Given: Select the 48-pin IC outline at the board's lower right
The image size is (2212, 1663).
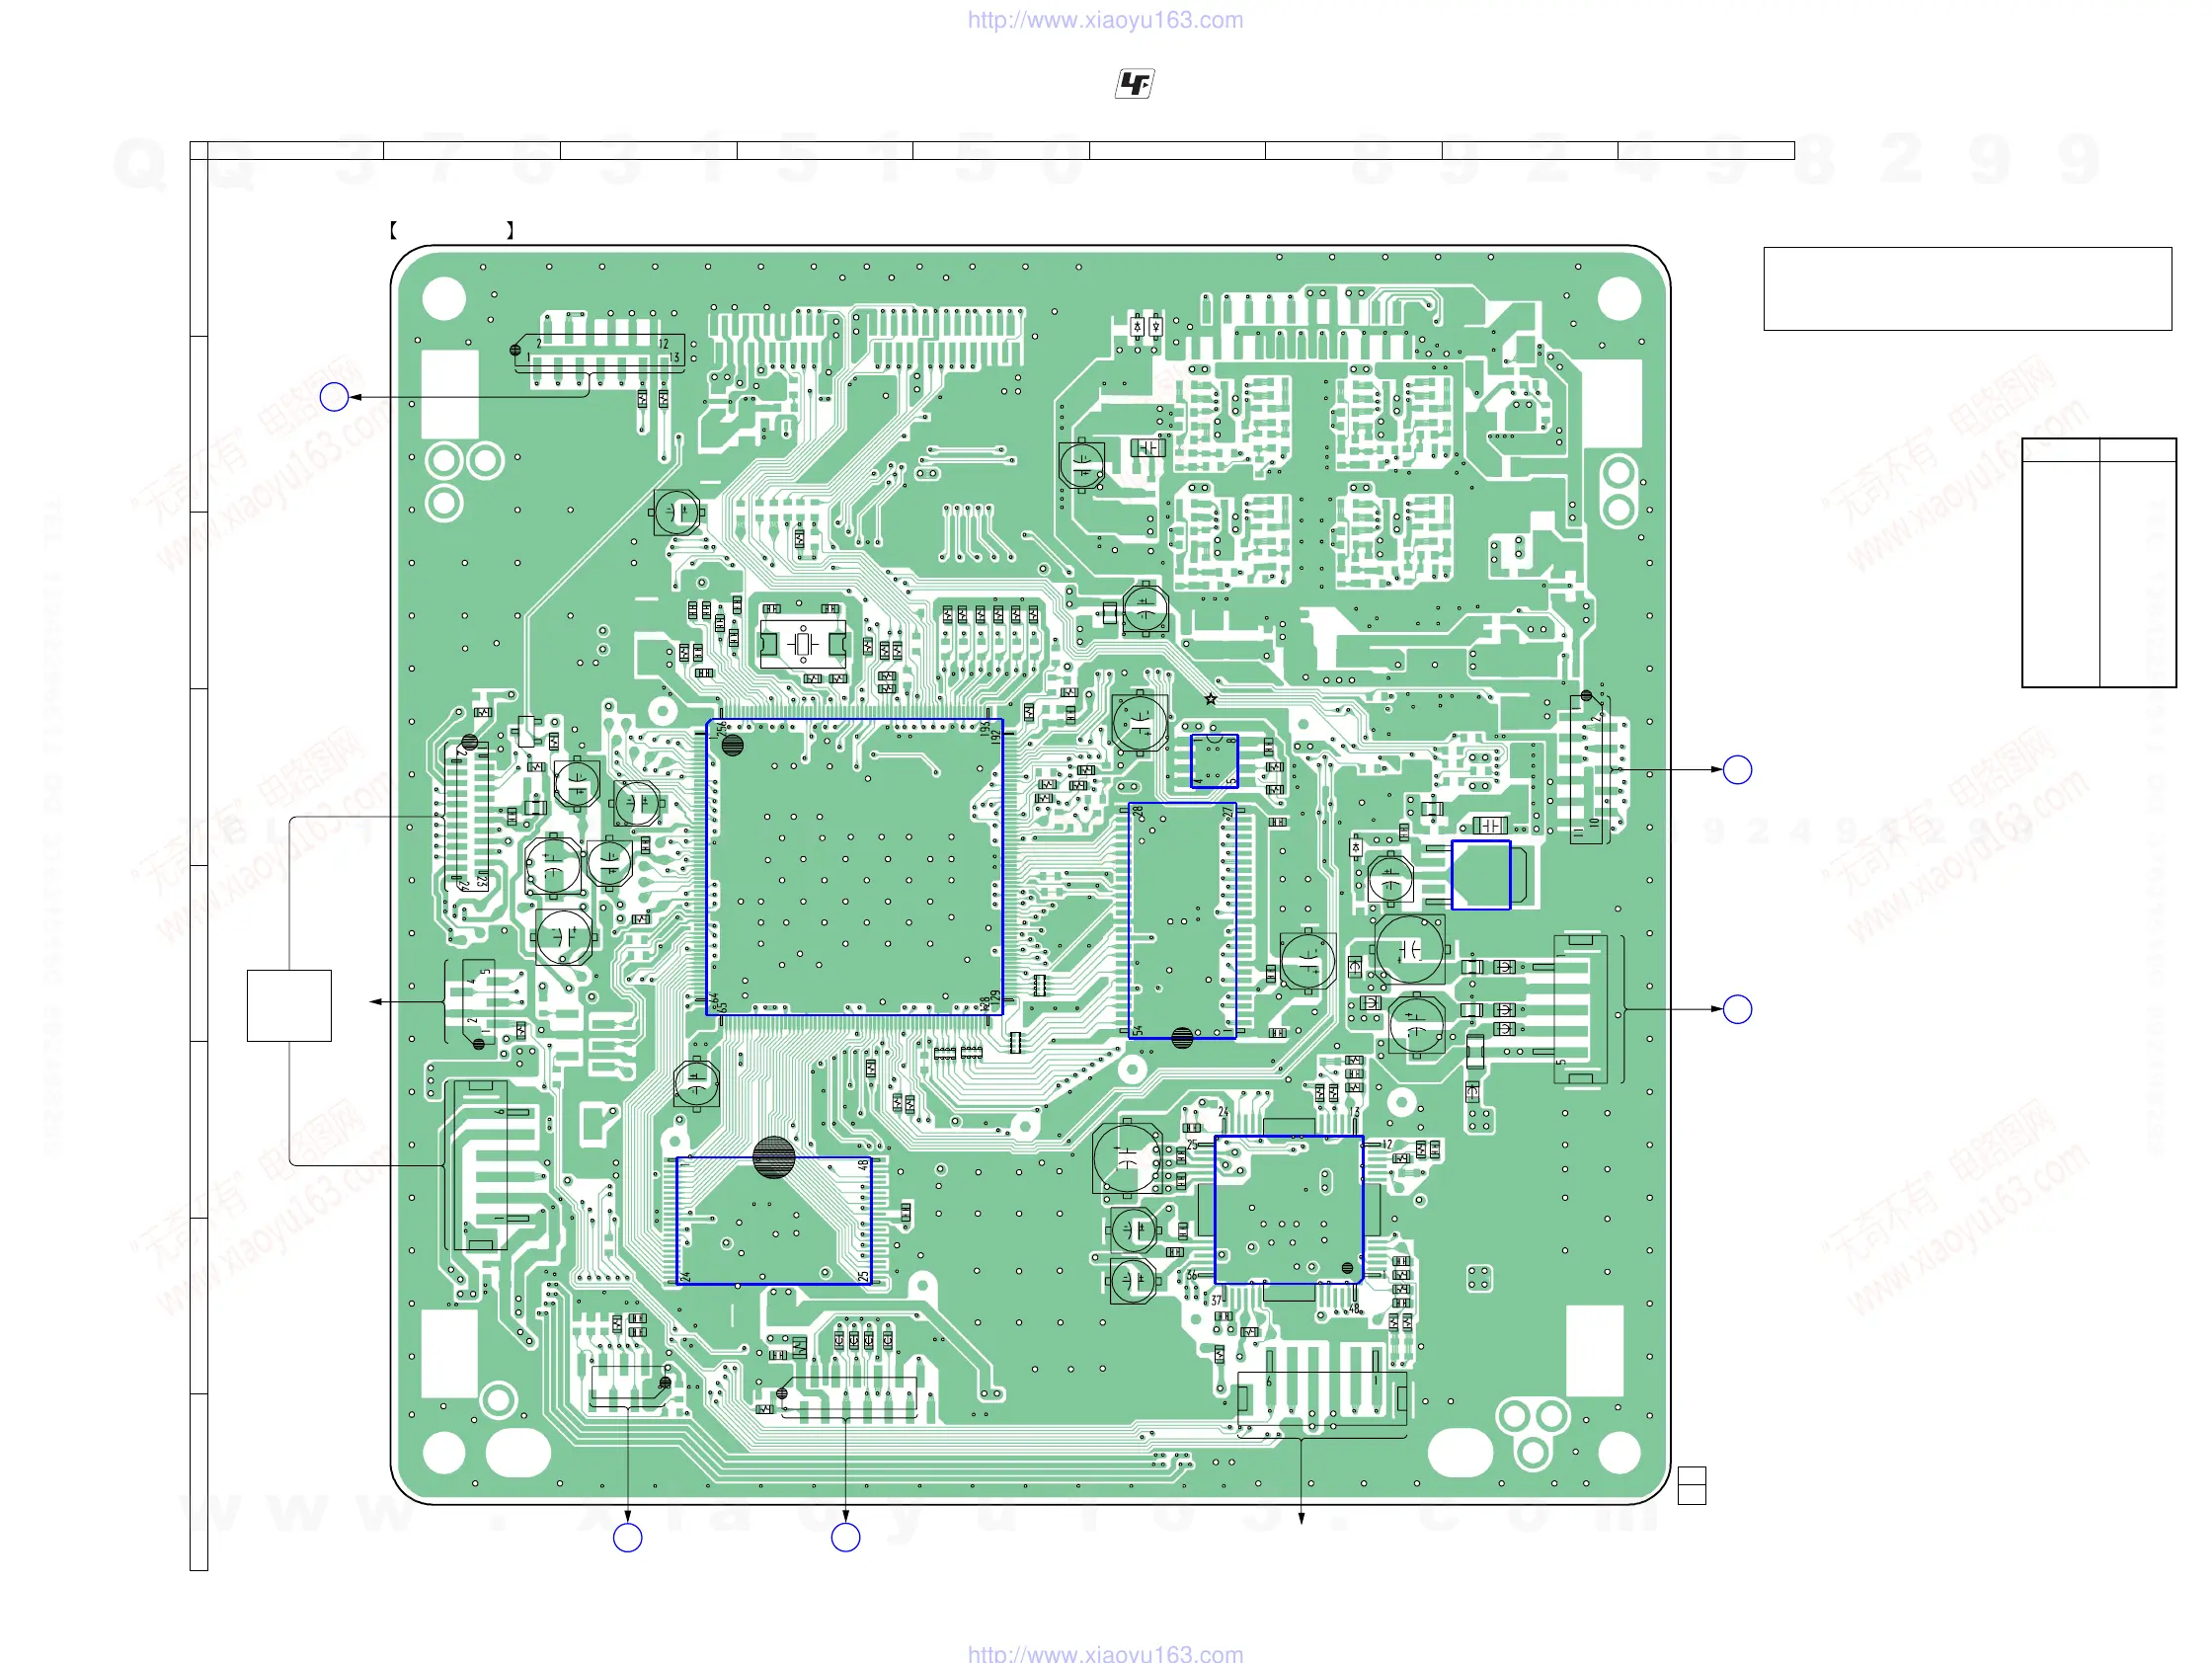Looking at the screenshot, I should coord(1288,1209).
